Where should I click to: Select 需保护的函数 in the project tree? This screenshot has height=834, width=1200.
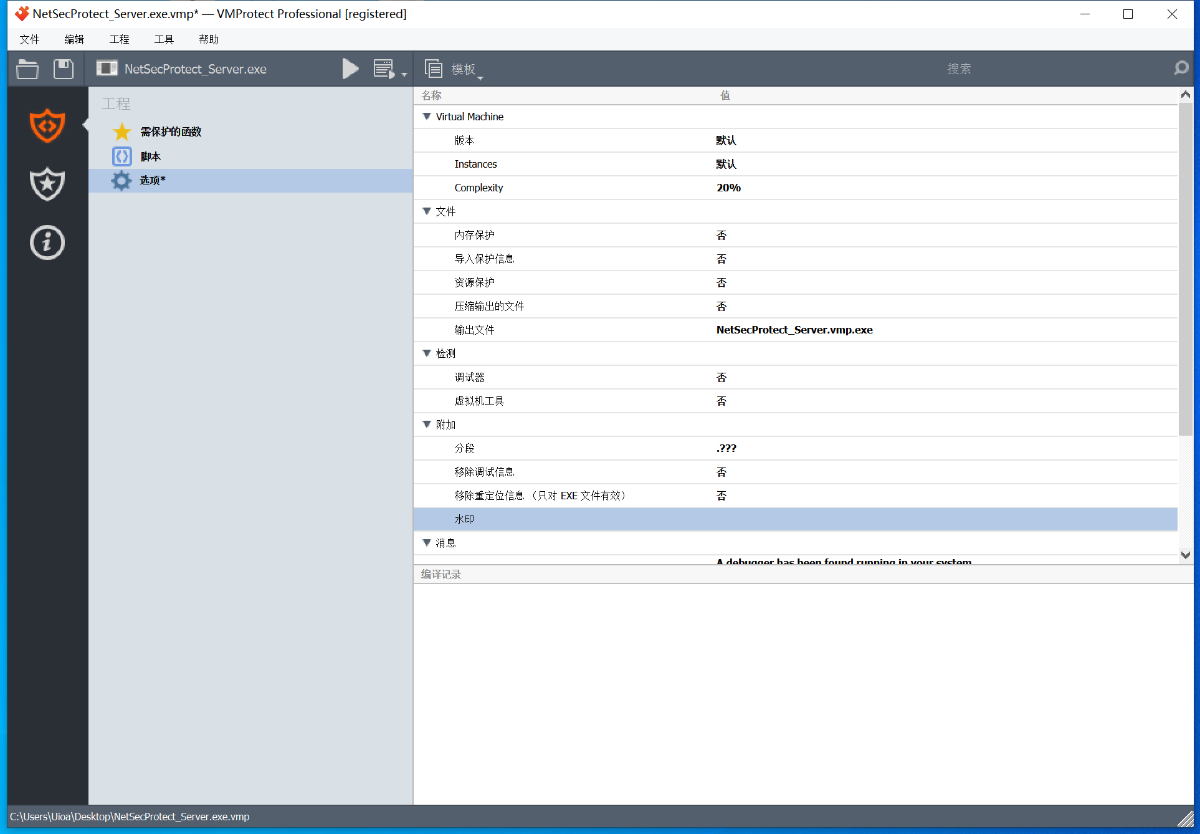(171, 132)
